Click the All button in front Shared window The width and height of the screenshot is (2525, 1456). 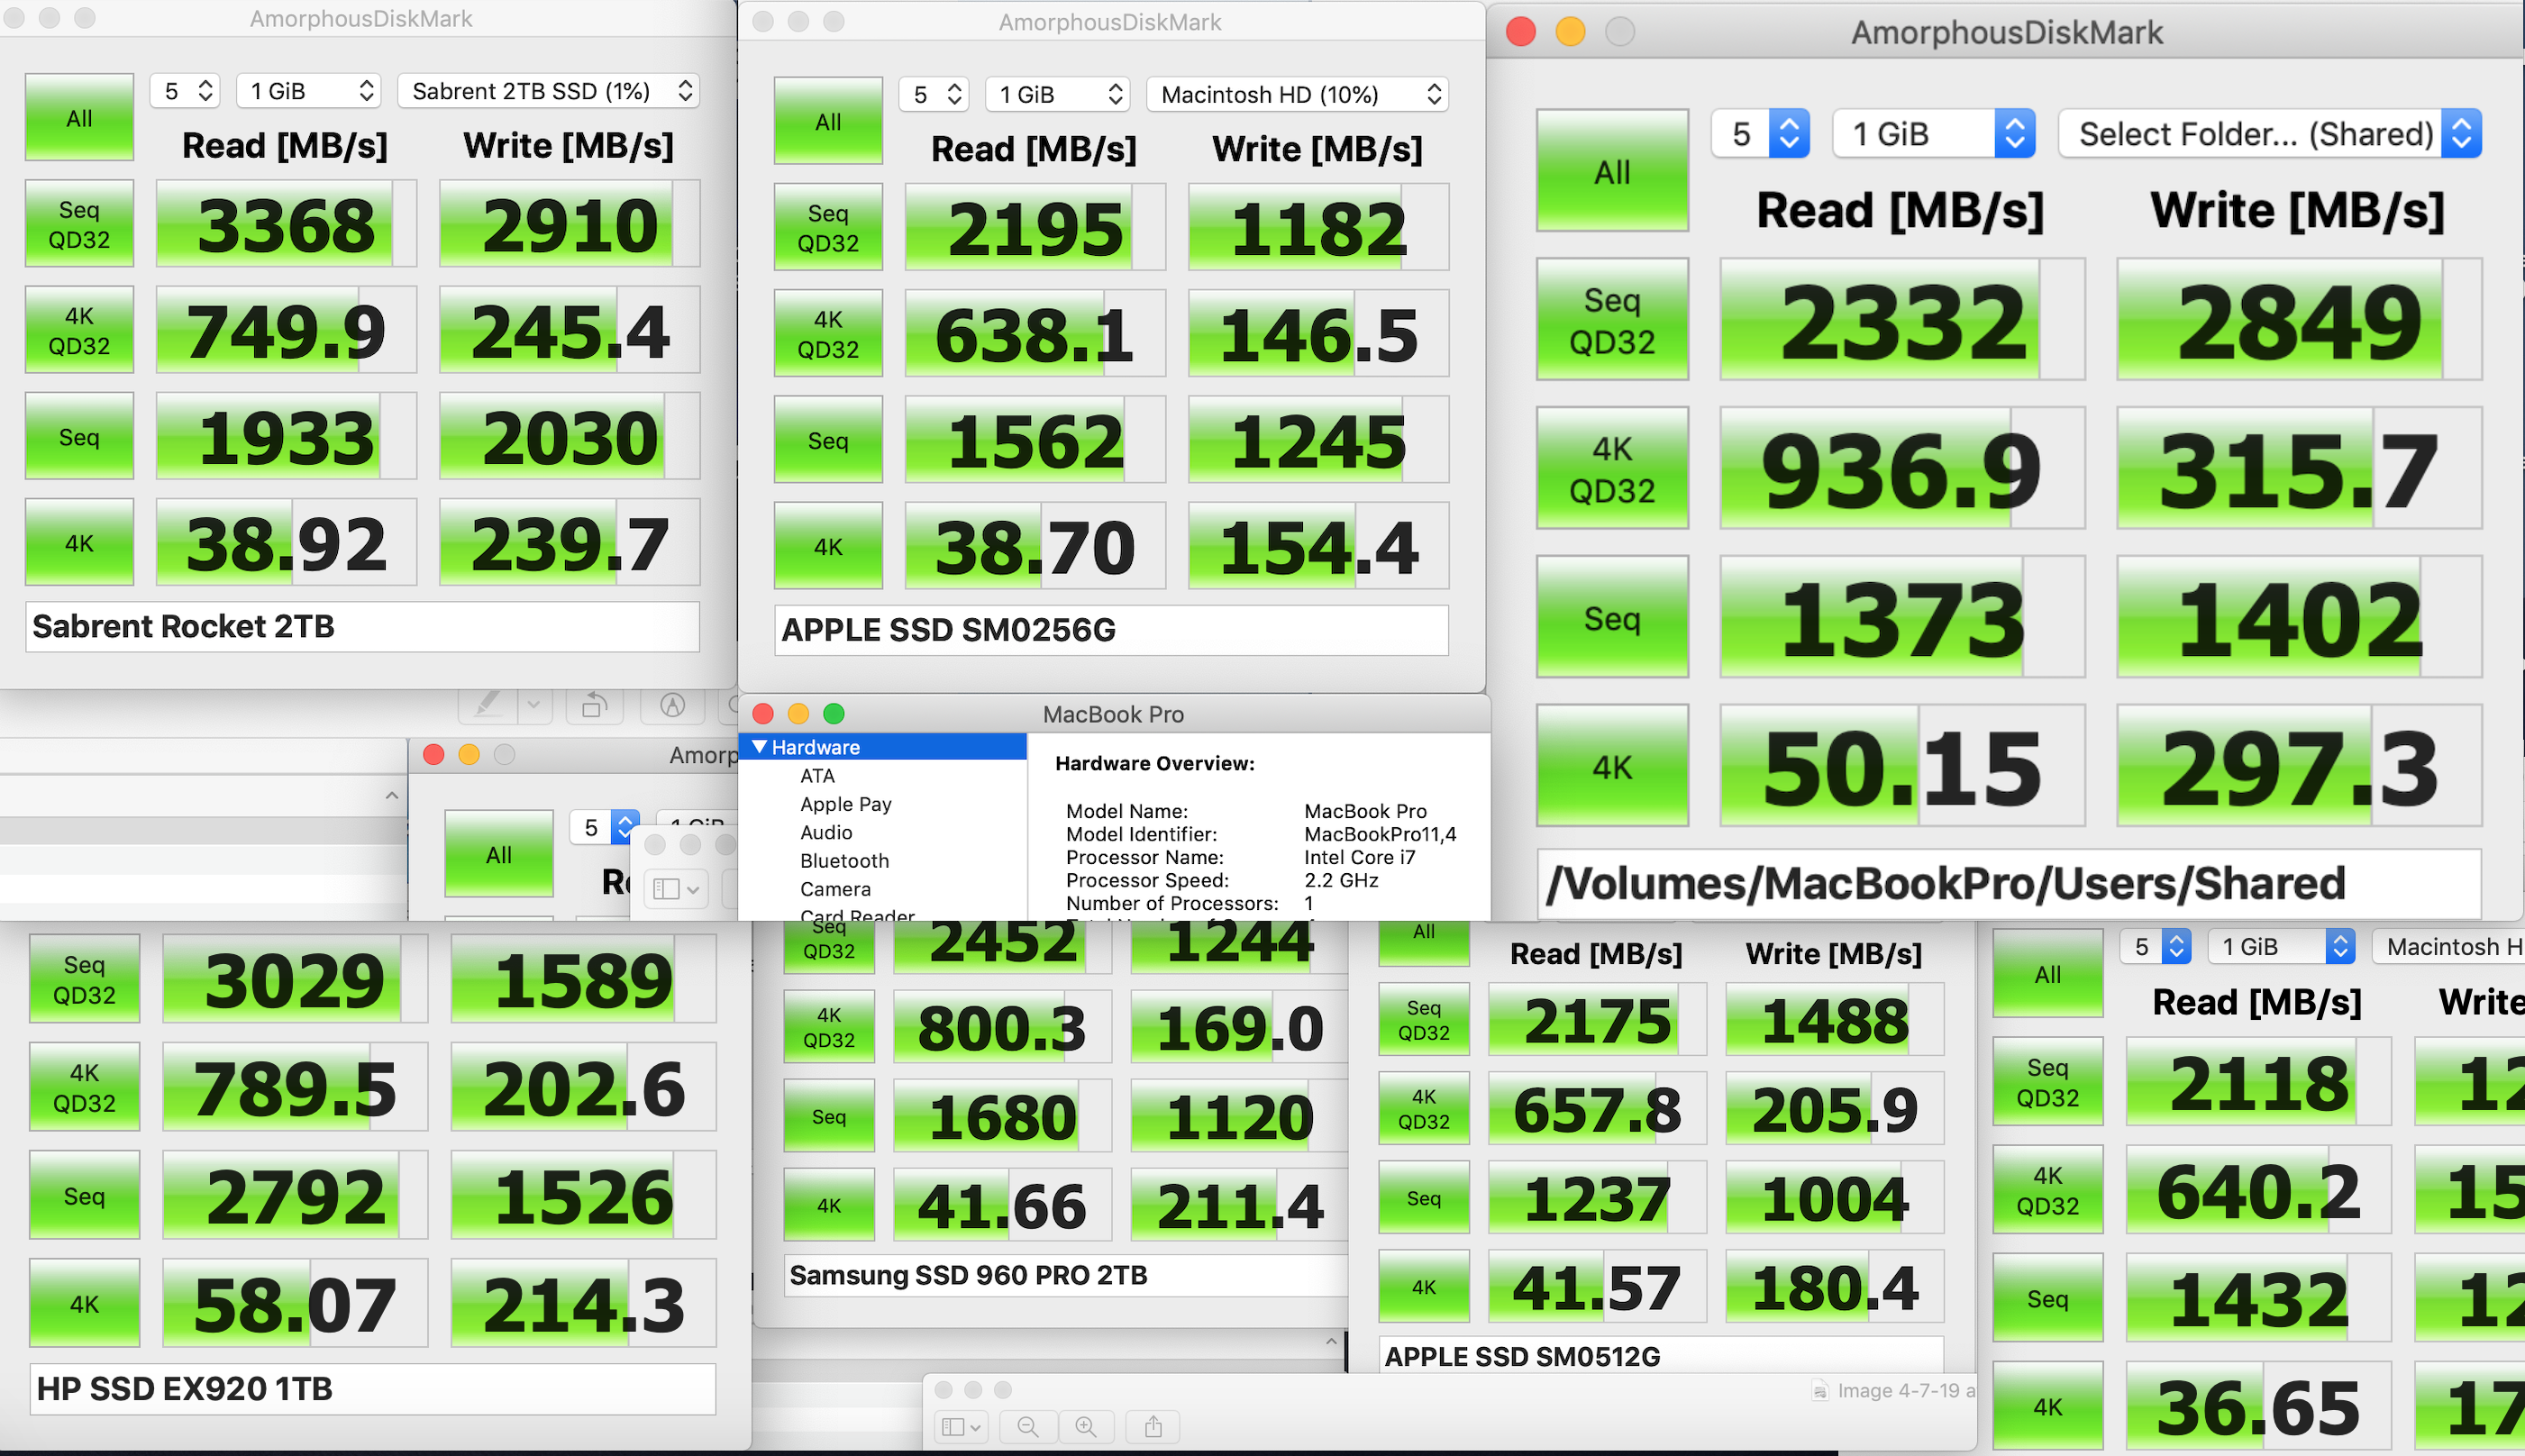1612,171
